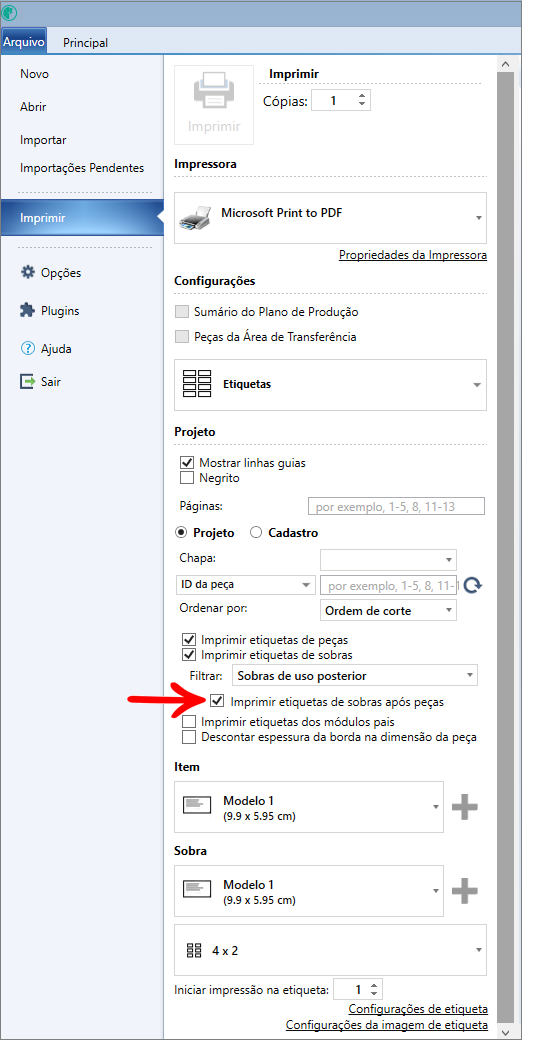Select the Projeto radio button

coord(181,533)
